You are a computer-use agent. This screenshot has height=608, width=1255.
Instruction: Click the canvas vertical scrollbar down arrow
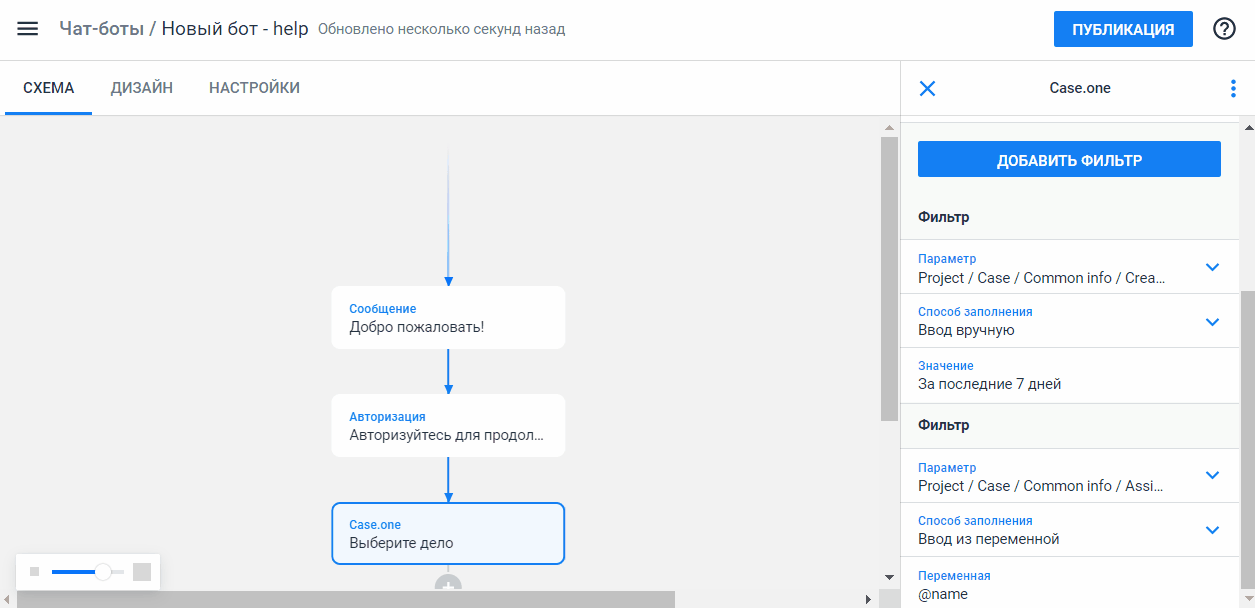(888, 577)
